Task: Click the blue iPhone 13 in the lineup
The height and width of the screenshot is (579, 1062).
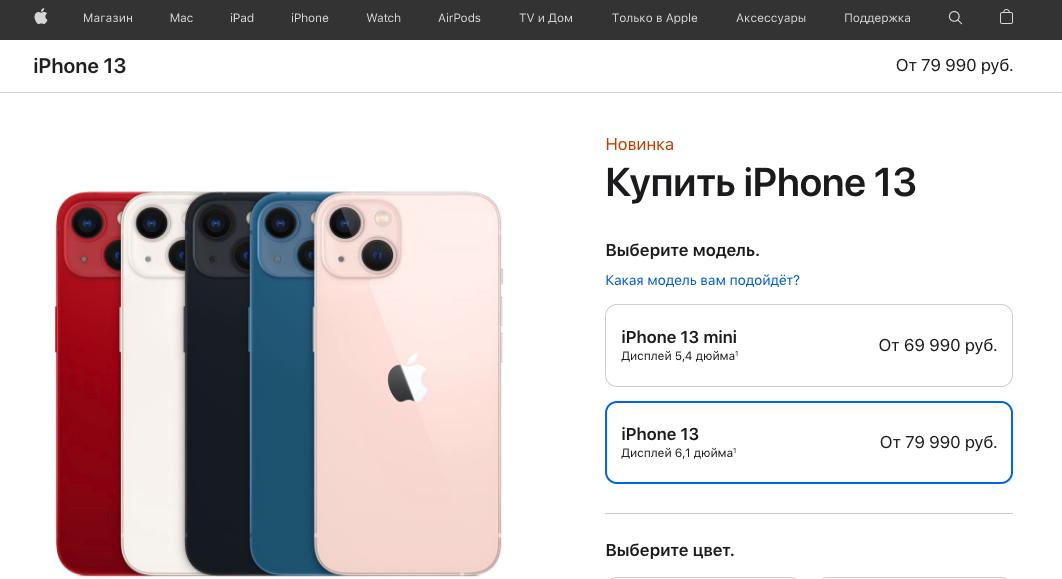Action: (281, 383)
